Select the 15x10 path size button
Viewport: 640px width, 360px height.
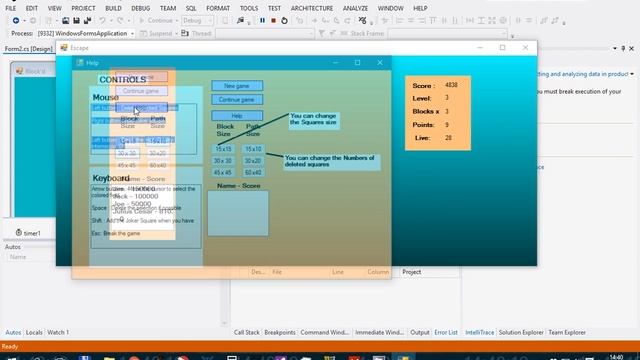coord(253,149)
